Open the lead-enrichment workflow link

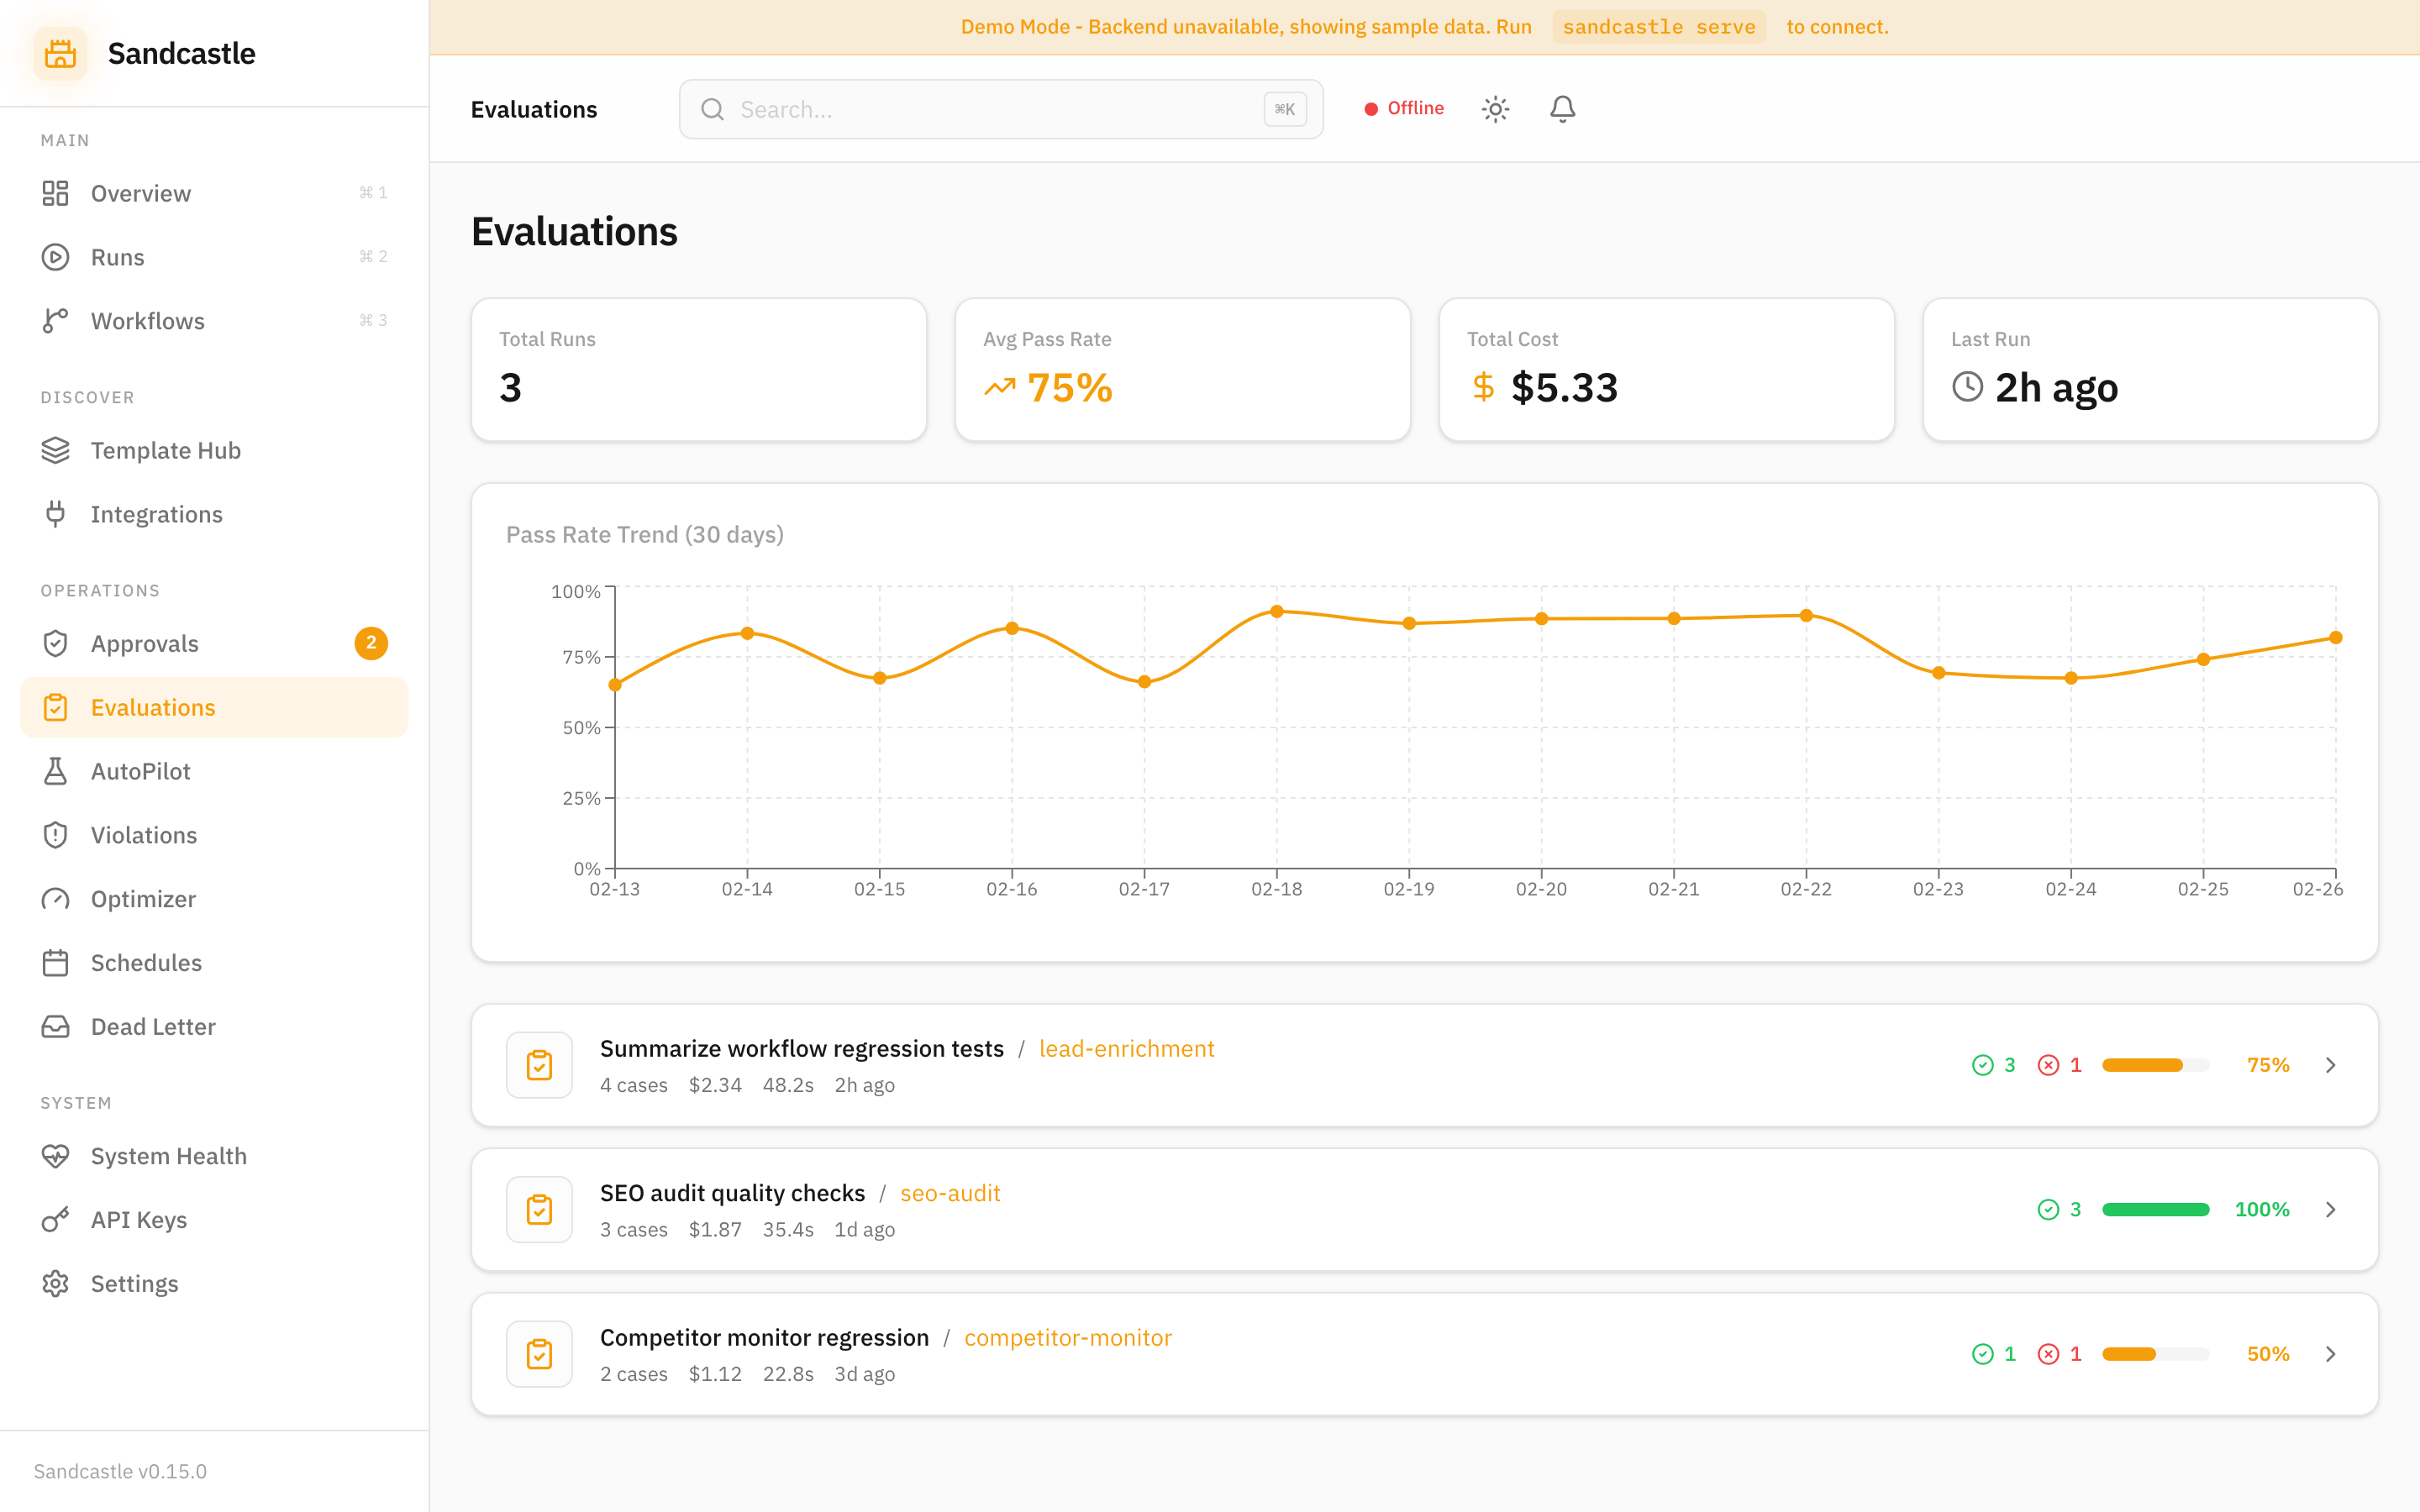(1126, 1048)
